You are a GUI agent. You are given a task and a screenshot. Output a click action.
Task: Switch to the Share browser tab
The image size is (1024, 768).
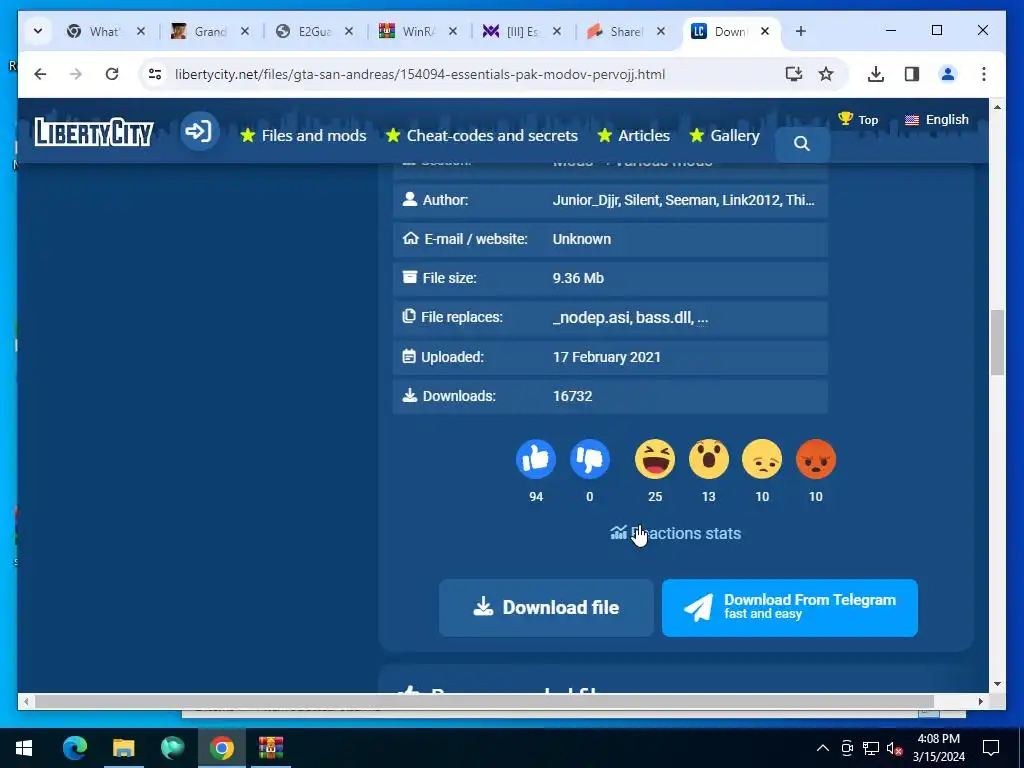point(626,31)
